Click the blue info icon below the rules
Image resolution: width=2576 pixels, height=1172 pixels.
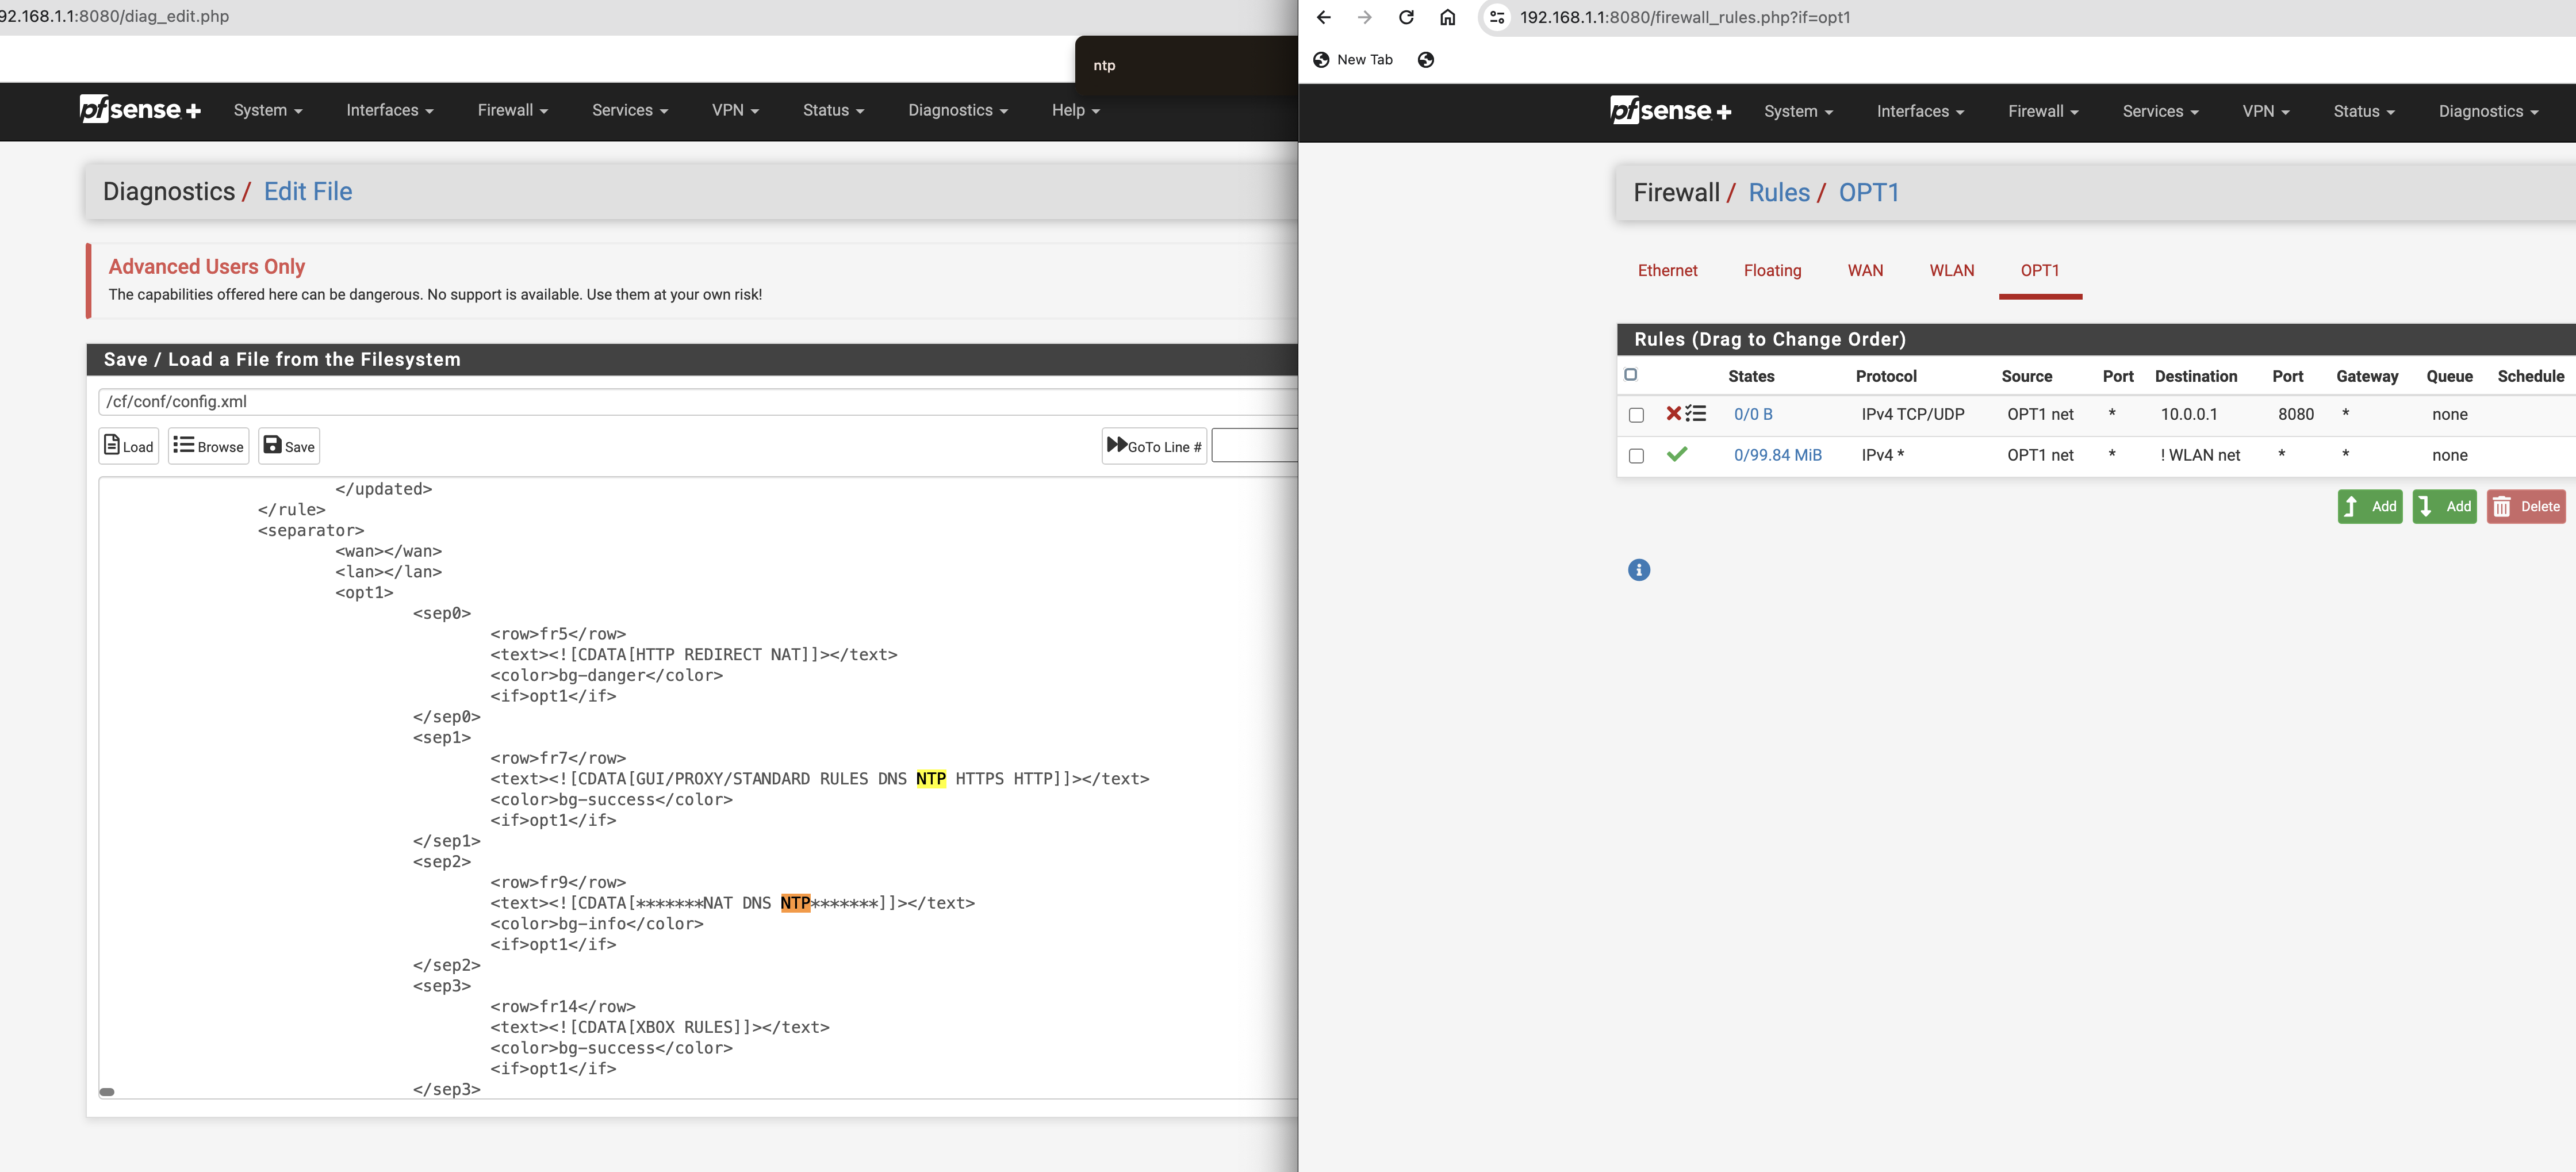tap(1640, 570)
